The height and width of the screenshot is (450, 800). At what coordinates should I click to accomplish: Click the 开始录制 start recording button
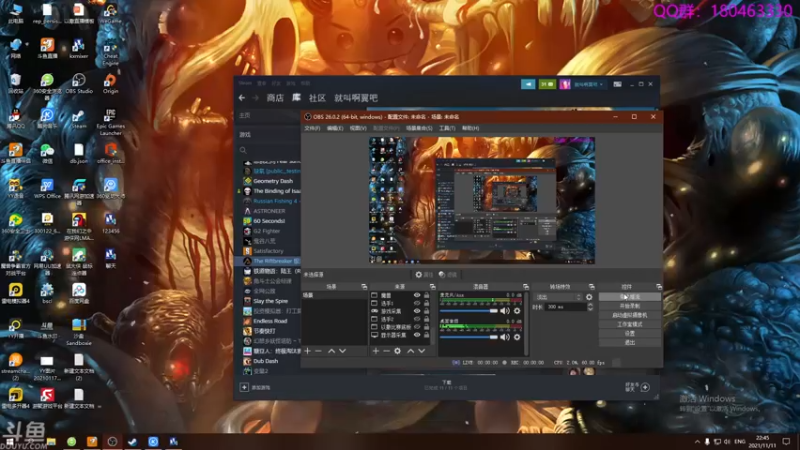click(630, 306)
